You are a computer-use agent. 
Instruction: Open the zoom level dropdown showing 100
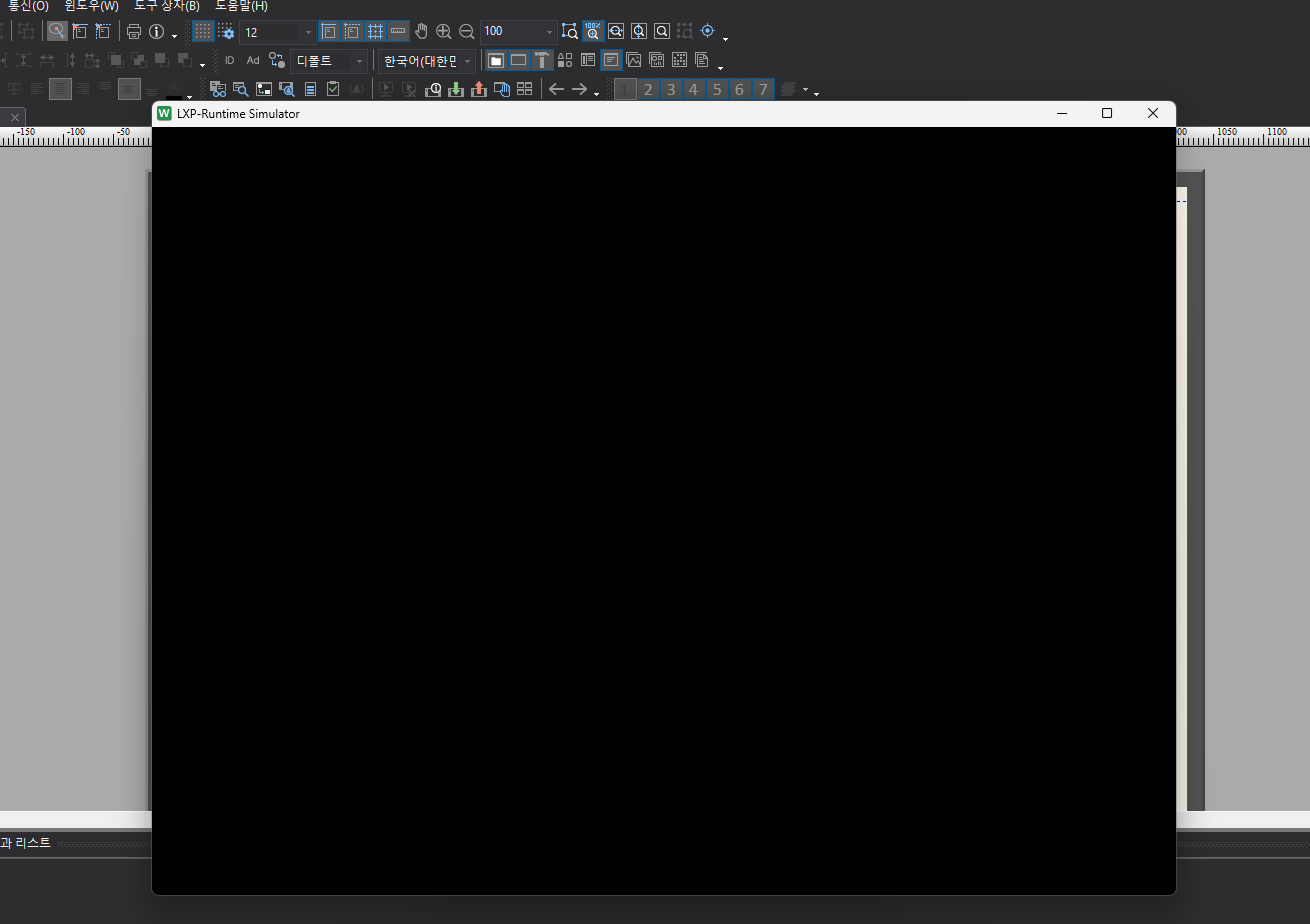(x=518, y=32)
